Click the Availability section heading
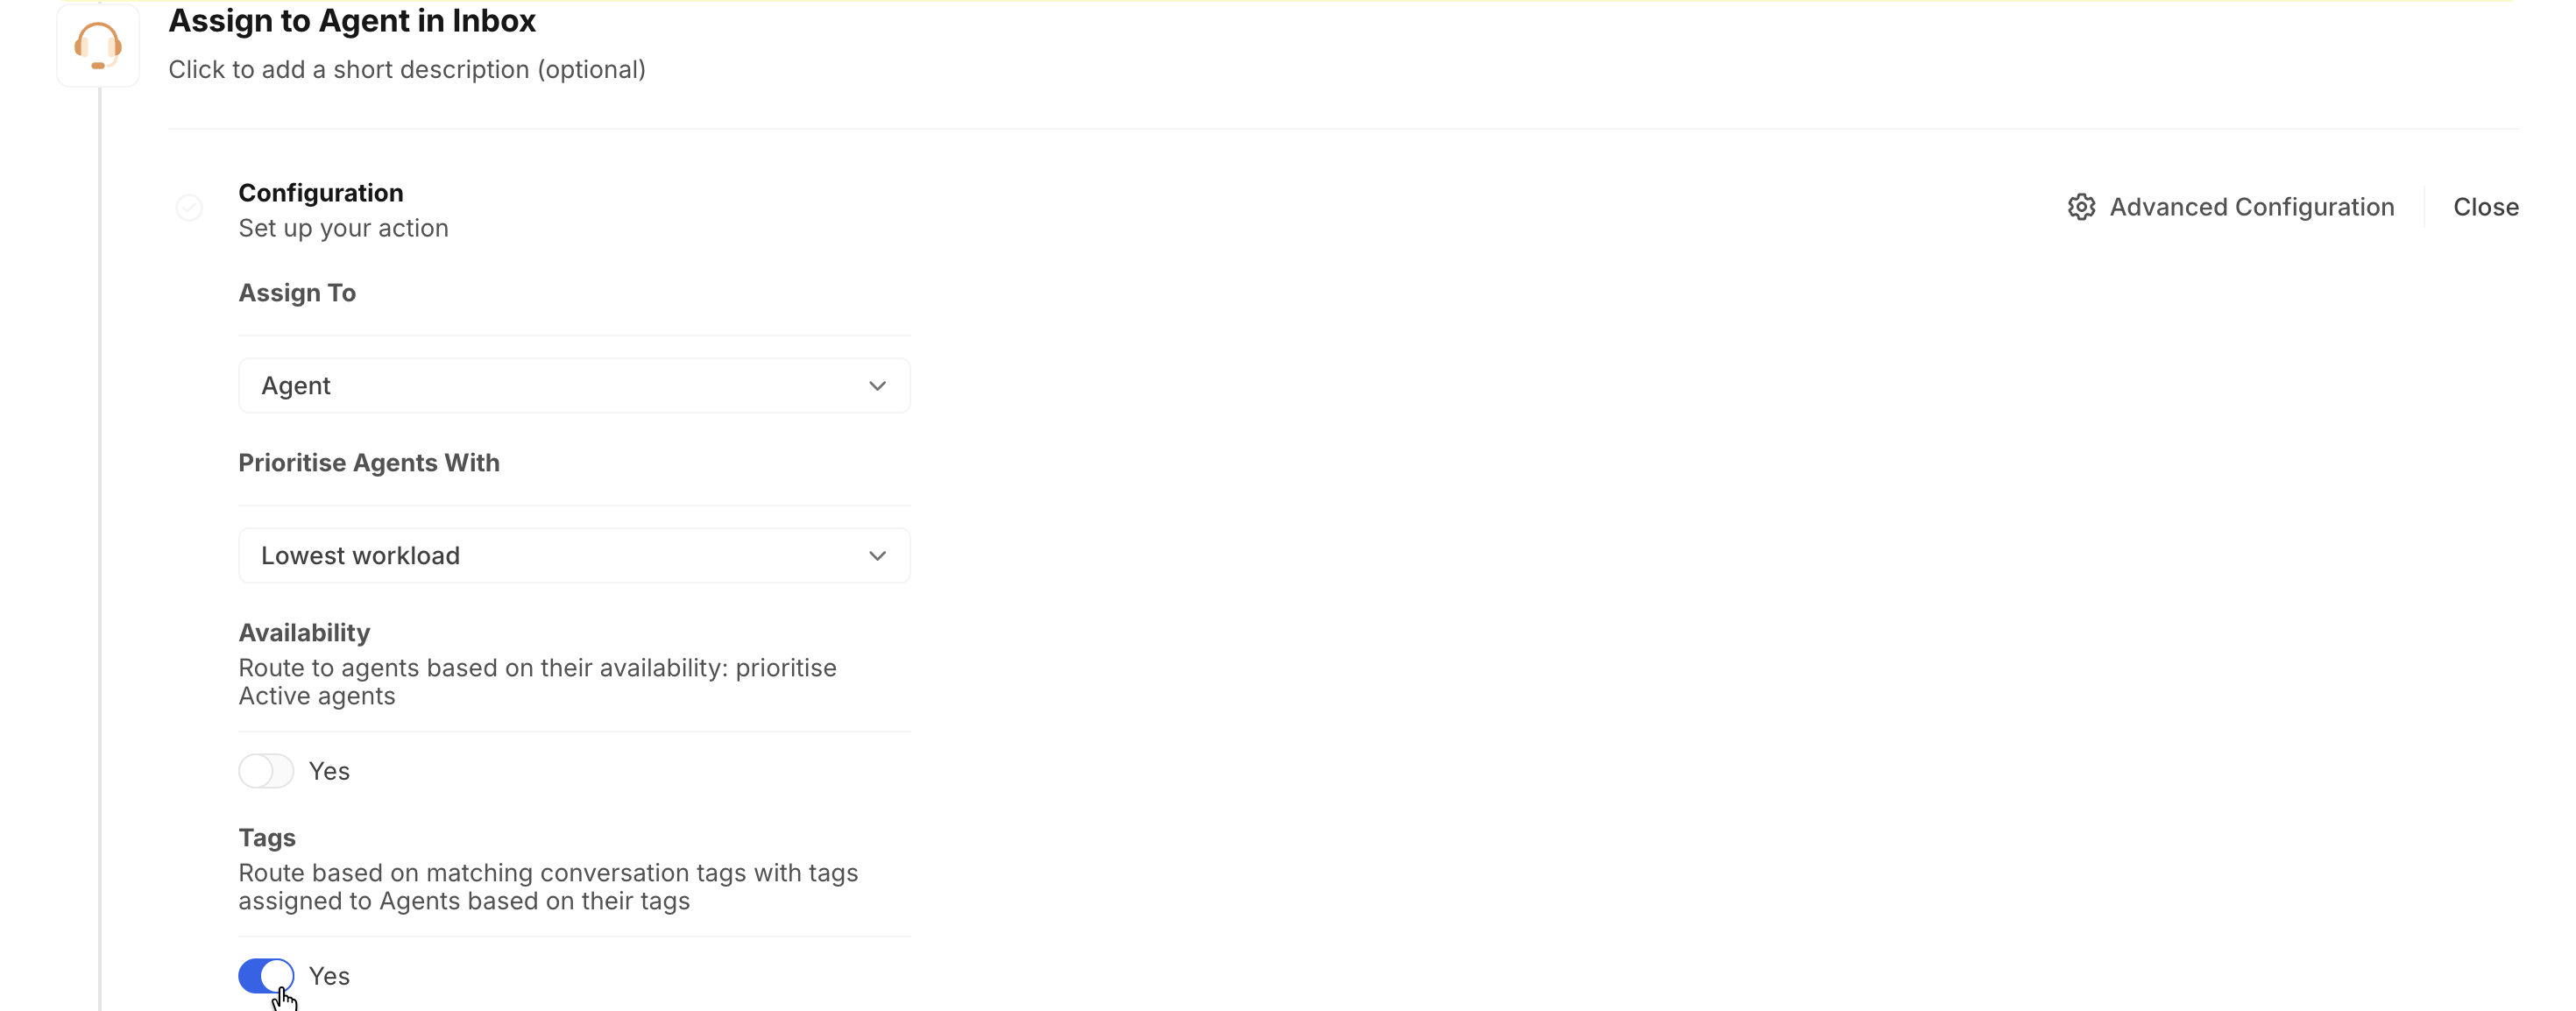 point(304,633)
